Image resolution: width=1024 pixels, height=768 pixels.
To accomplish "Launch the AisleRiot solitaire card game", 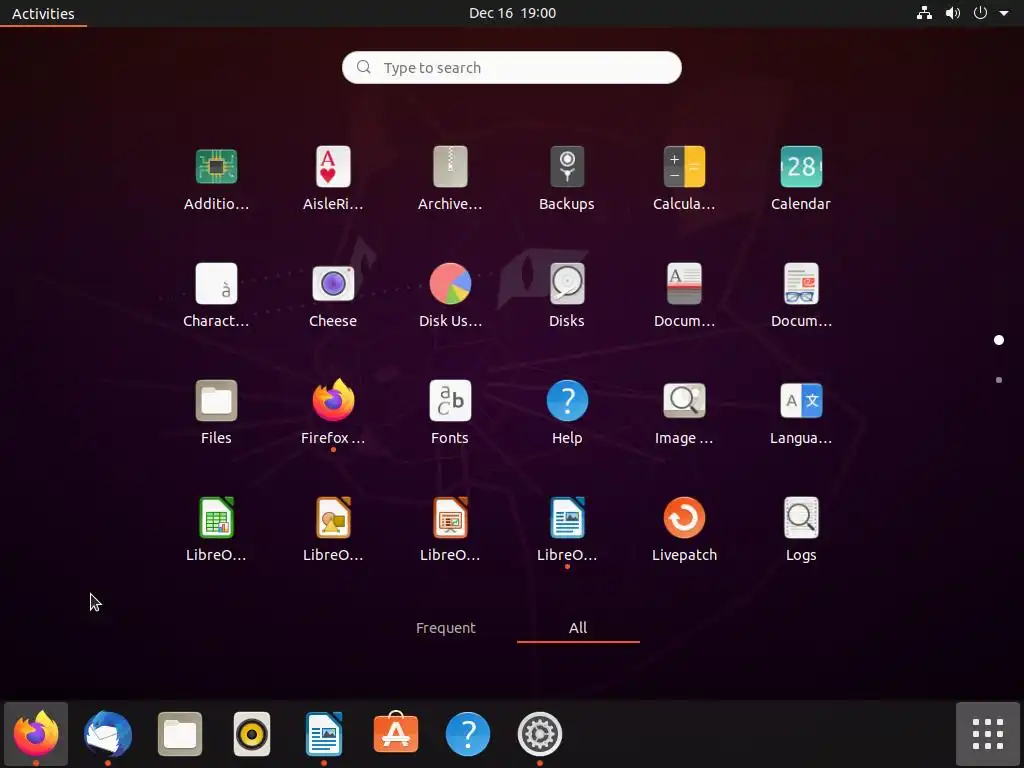I will click(x=333, y=167).
